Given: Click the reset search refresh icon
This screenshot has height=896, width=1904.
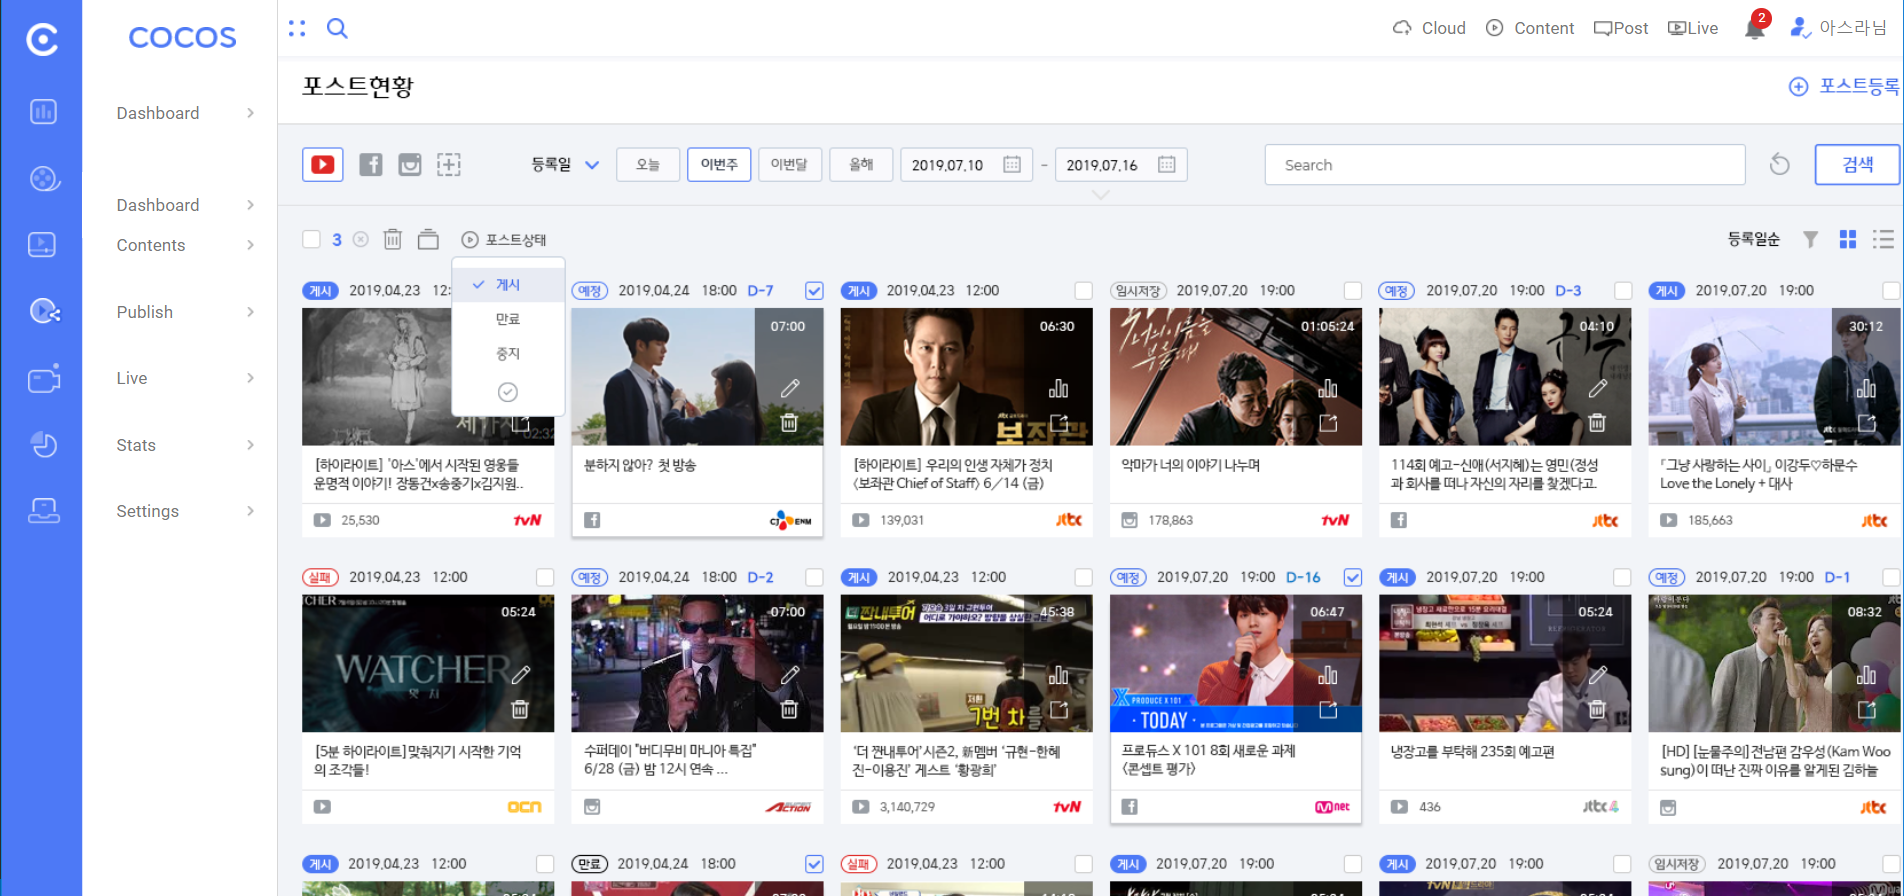Looking at the screenshot, I should pos(1780,164).
